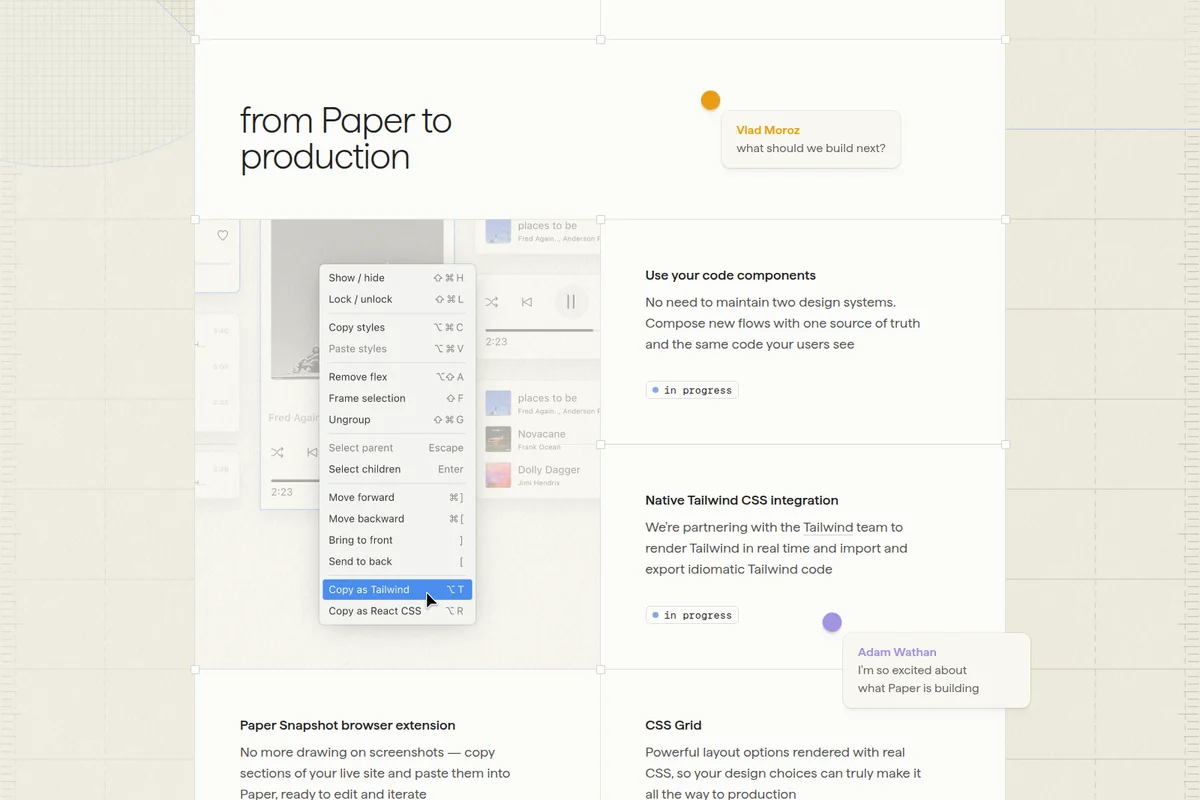This screenshot has height=800, width=1200.
Task: Click the pause icon in the right player card
Action: point(571,301)
